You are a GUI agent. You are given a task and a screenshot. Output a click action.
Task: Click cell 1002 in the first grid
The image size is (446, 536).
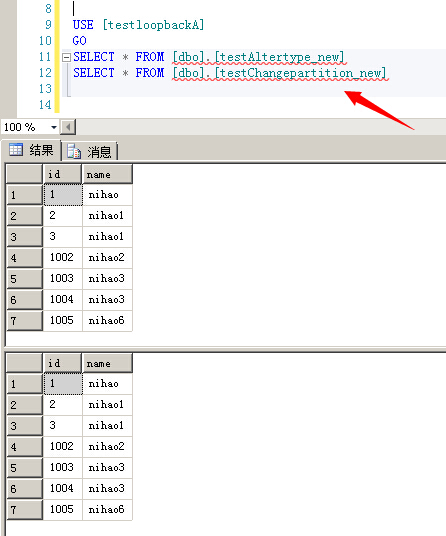pos(63,257)
